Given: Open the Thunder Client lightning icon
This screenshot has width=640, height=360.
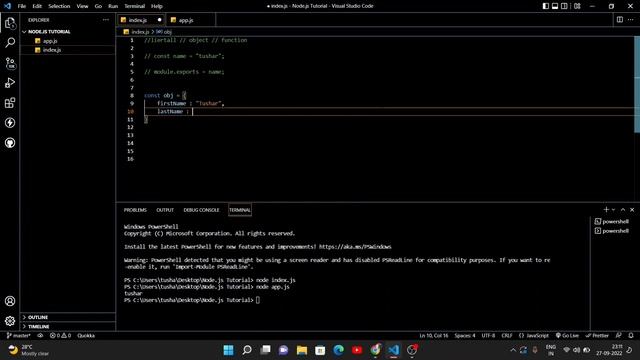Looking at the screenshot, I should tap(10, 123).
